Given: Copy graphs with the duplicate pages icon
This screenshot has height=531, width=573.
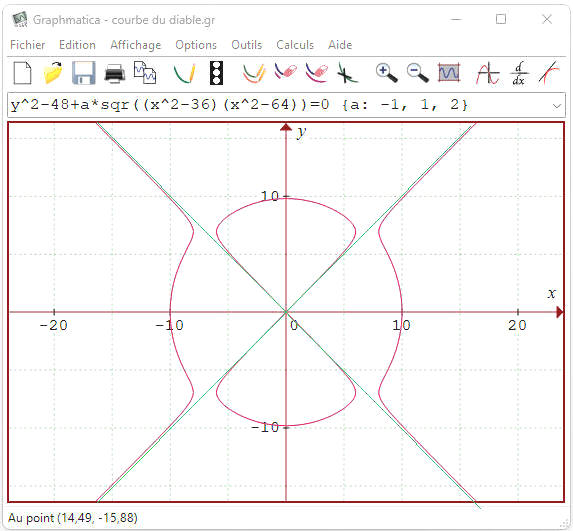Looking at the screenshot, I should (x=145, y=73).
